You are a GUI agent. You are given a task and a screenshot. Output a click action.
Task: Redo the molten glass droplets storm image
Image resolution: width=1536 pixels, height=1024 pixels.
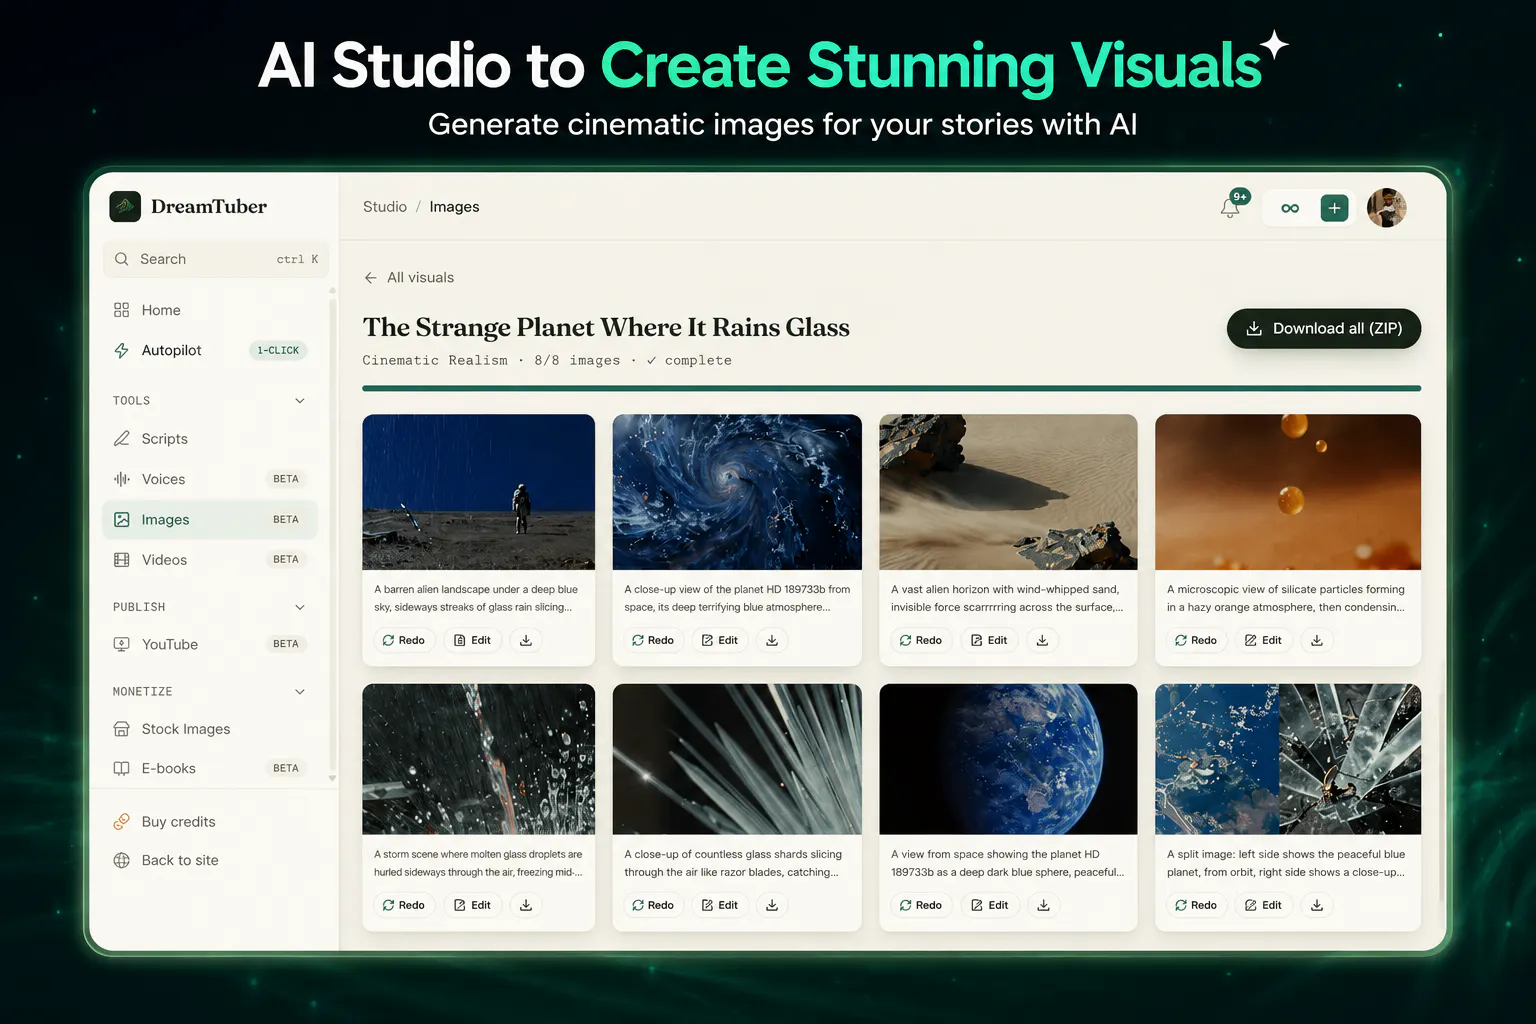pyautogui.click(x=403, y=905)
